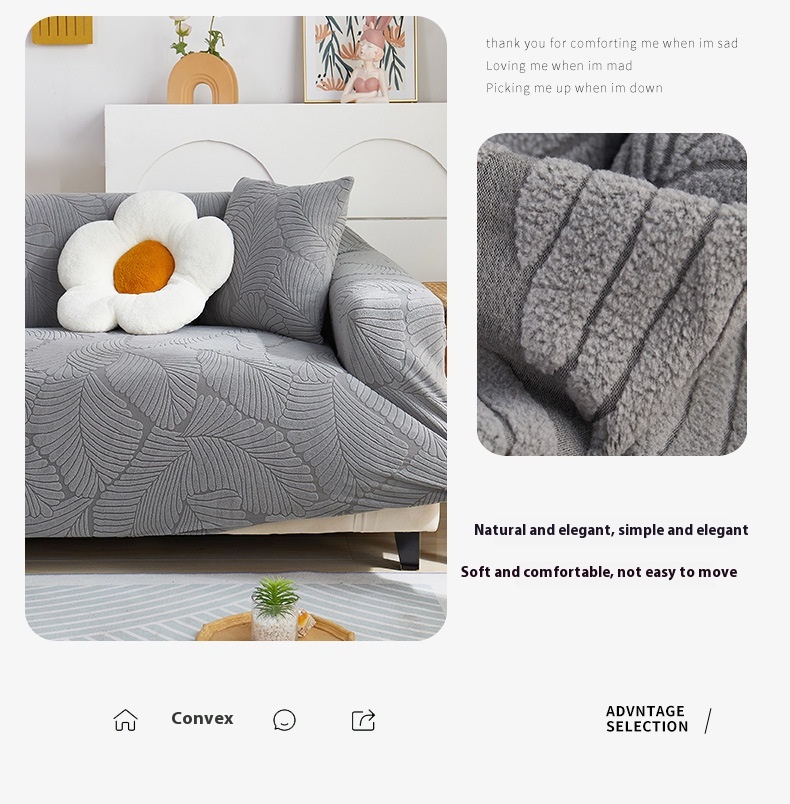The width and height of the screenshot is (790, 804).
Task: Open the chat bubble icon
Action: pos(285,720)
